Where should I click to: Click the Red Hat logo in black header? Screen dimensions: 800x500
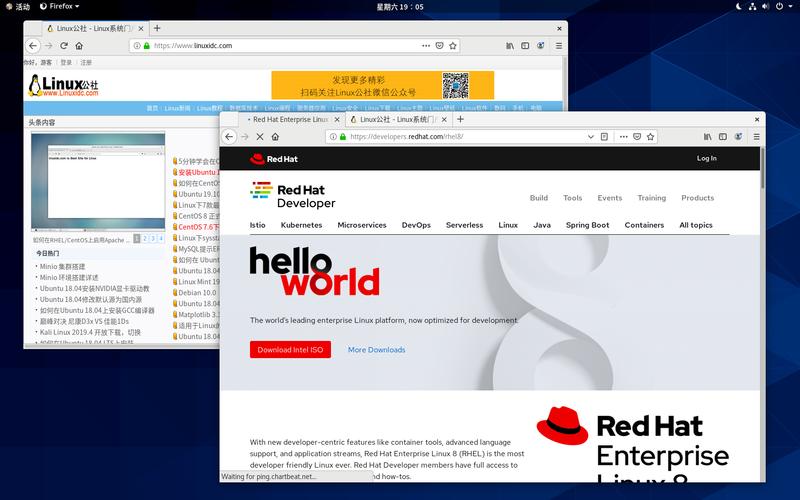tap(274, 159)
